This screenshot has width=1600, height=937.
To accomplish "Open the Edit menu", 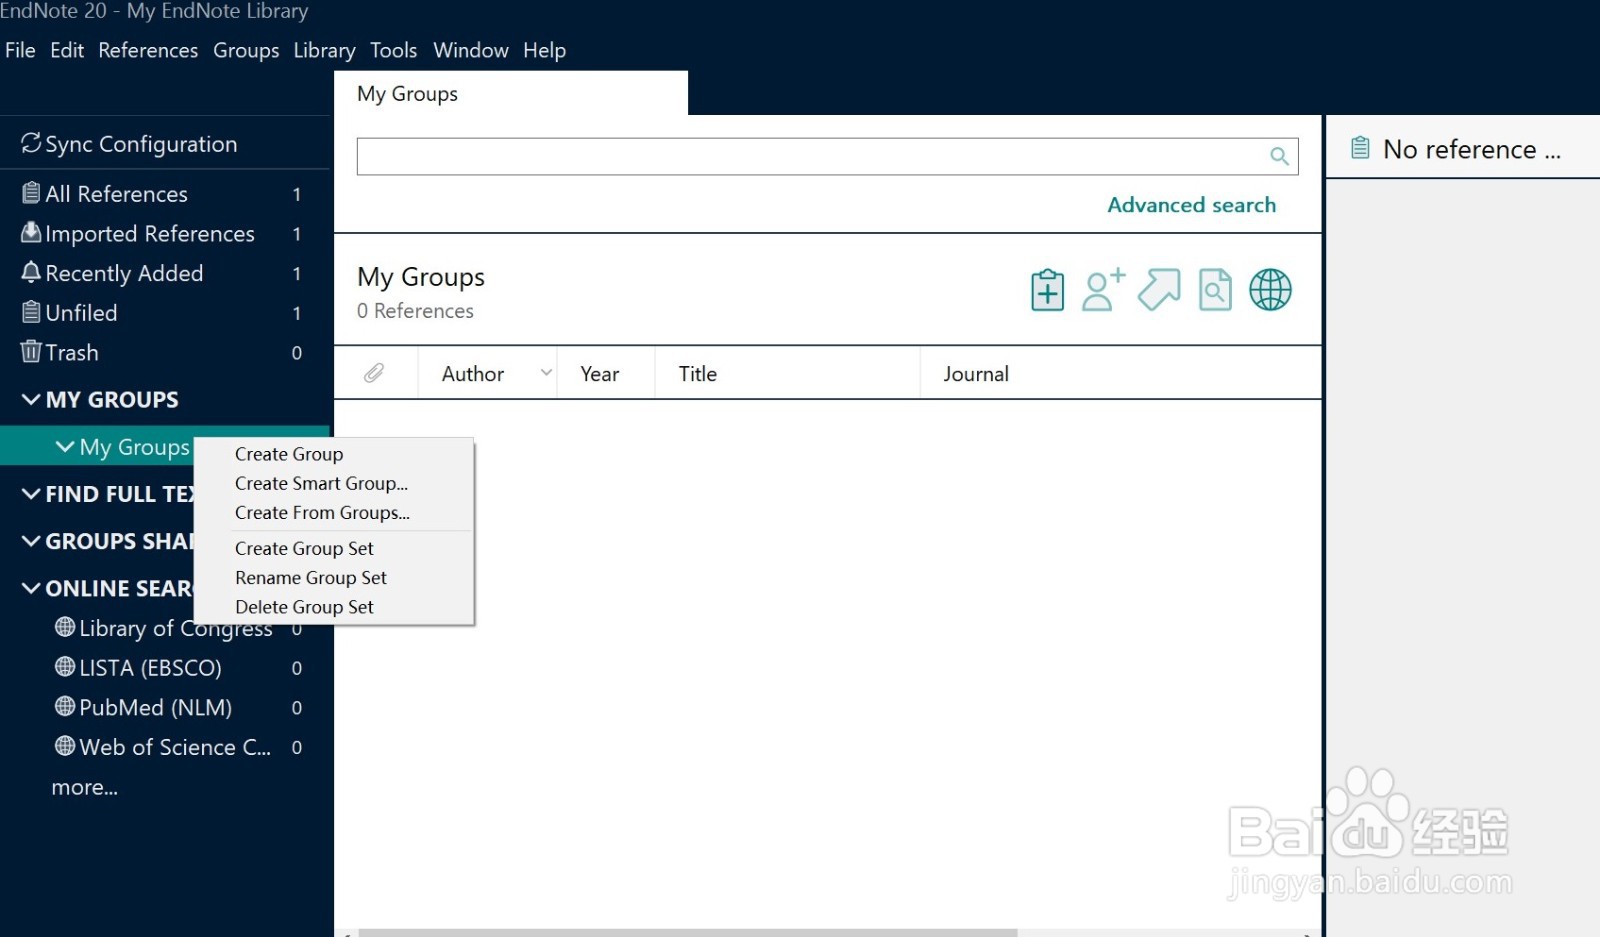I will (67, 50).
